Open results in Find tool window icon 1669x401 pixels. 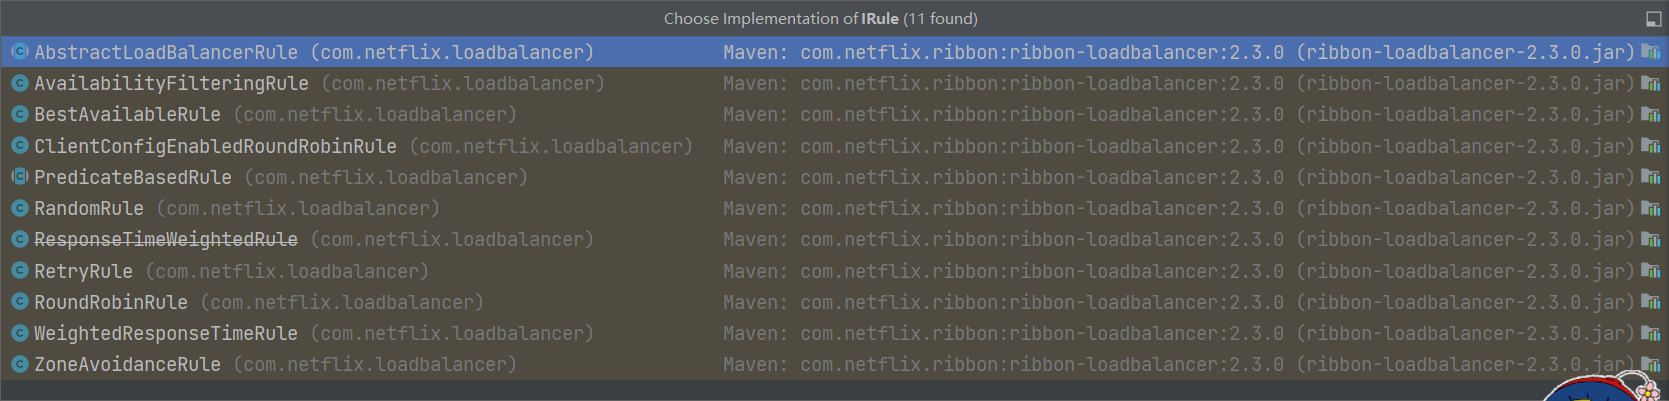pos(1653,19)
